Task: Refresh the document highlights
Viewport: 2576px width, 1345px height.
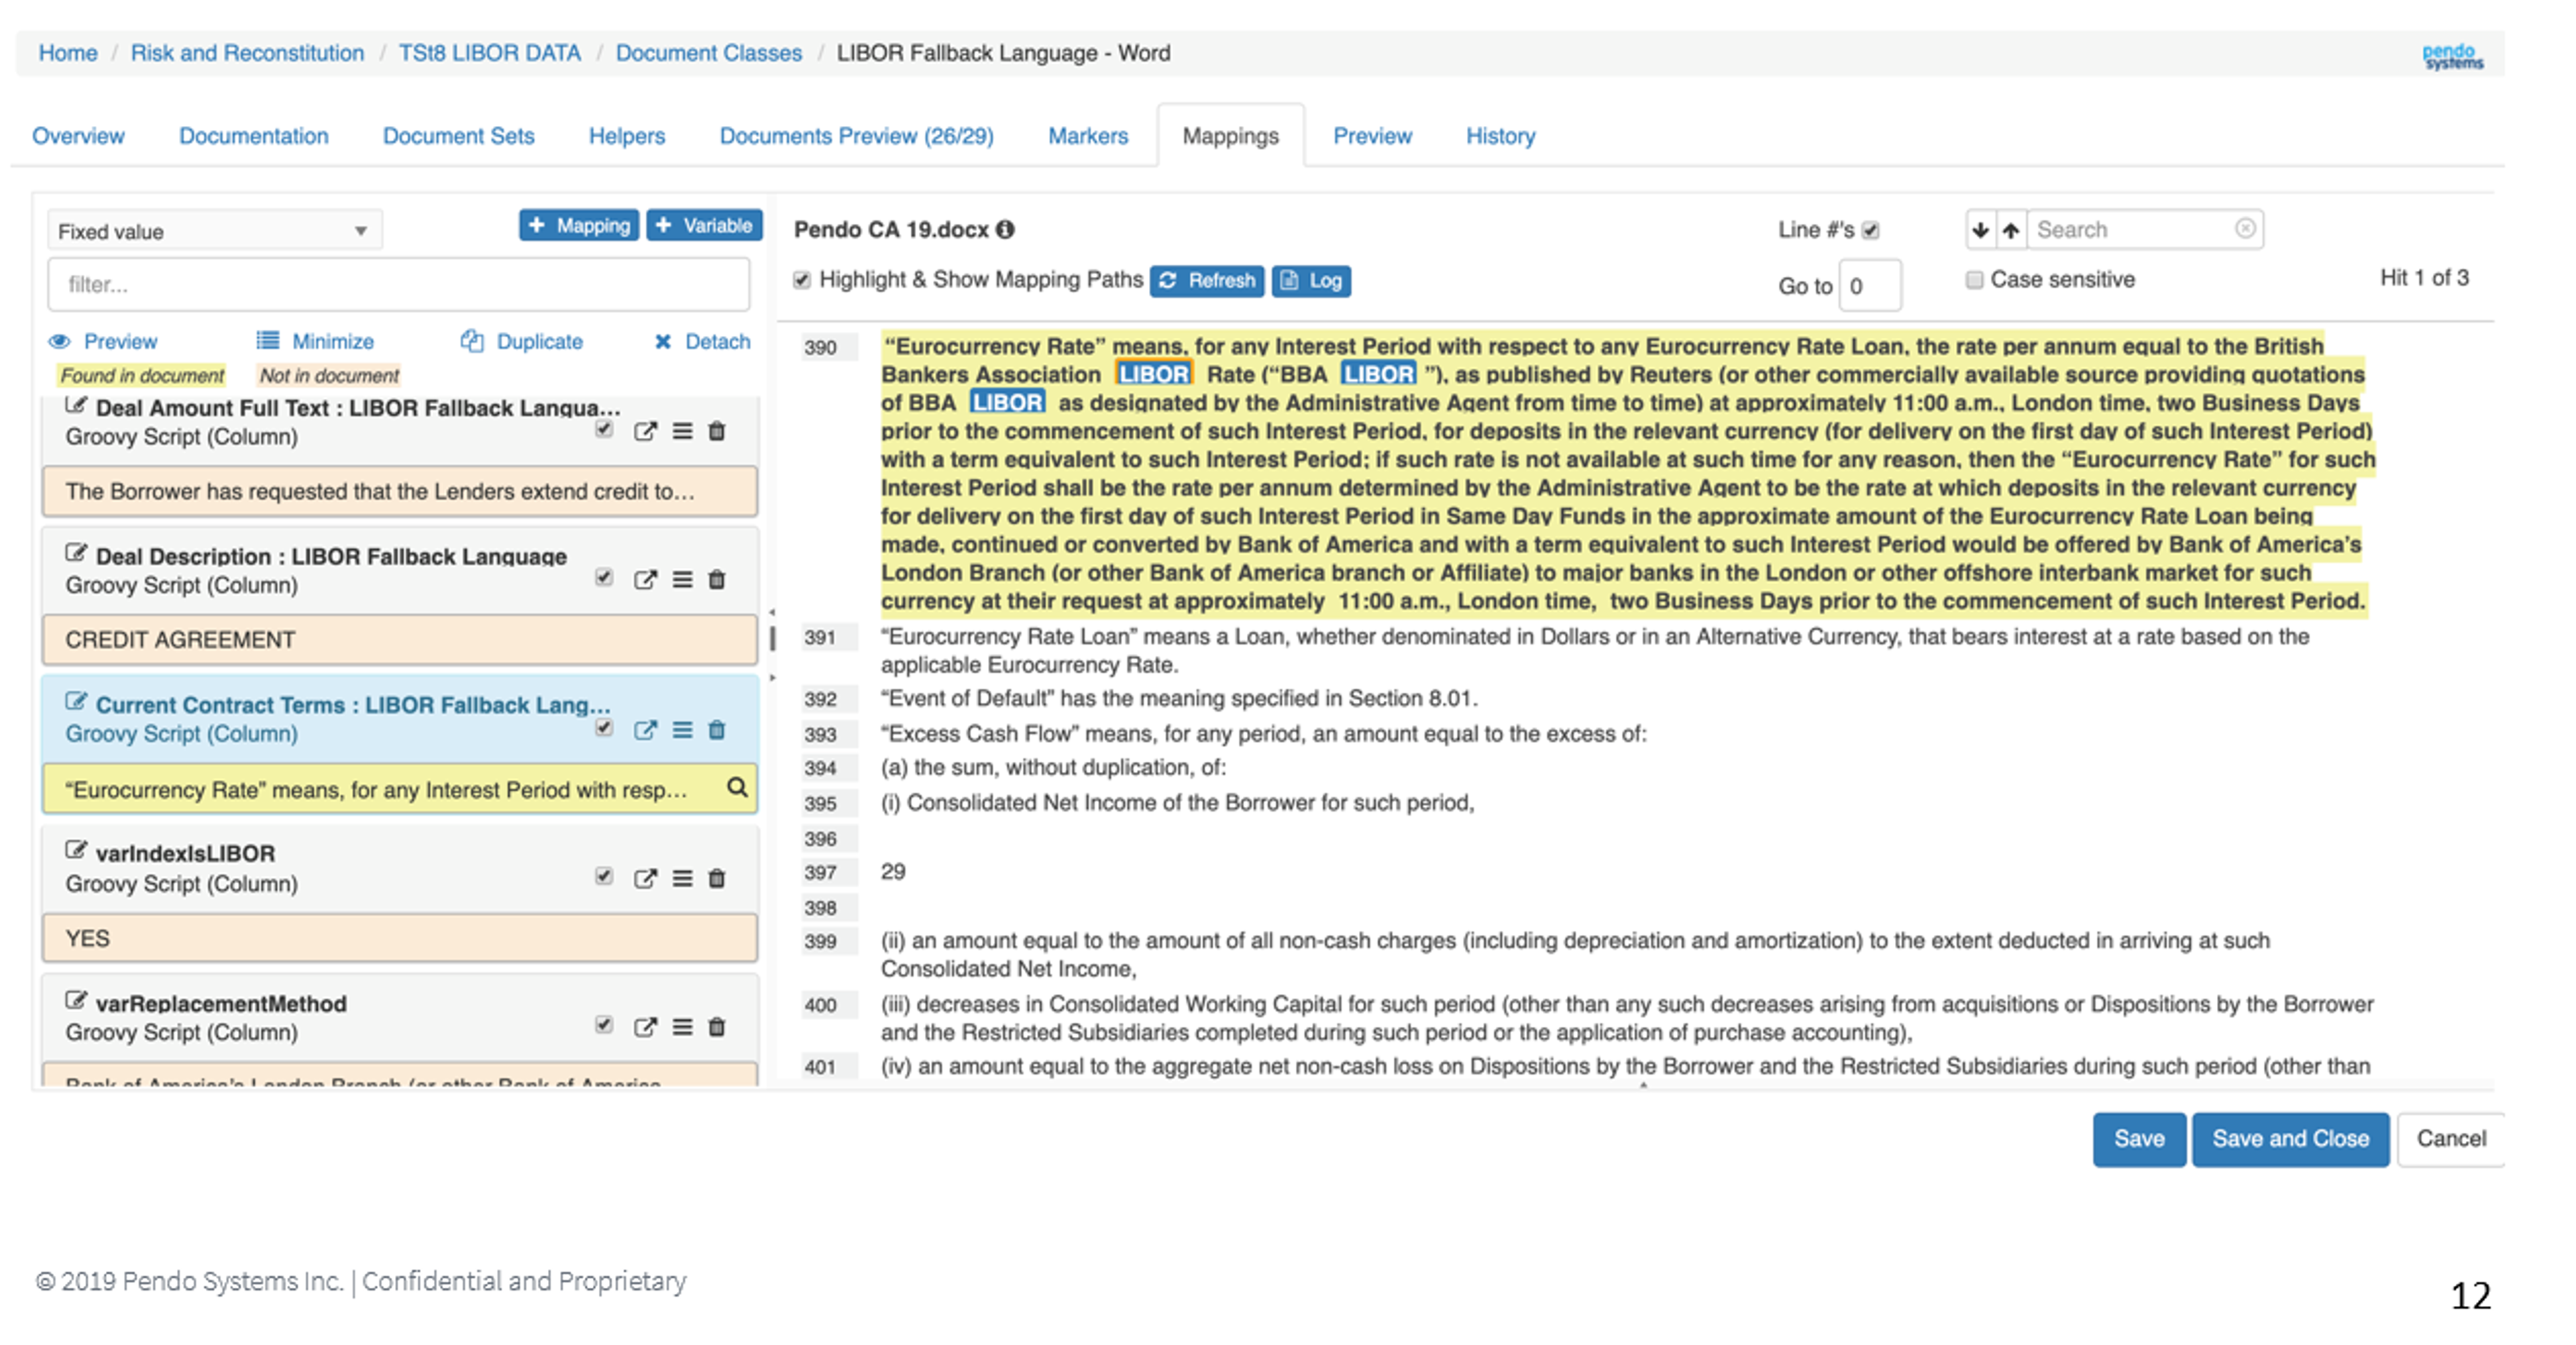Action: click(1207, 281)
